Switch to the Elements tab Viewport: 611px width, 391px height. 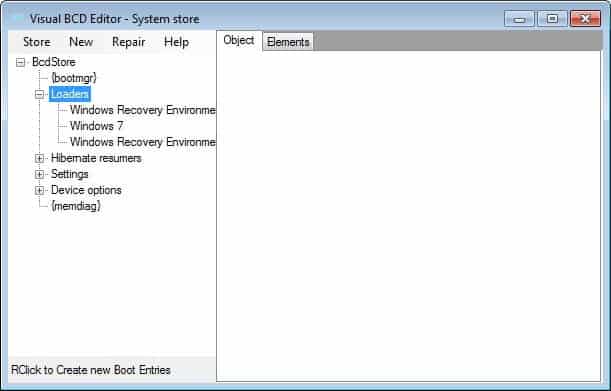click(x=288, y=42)
